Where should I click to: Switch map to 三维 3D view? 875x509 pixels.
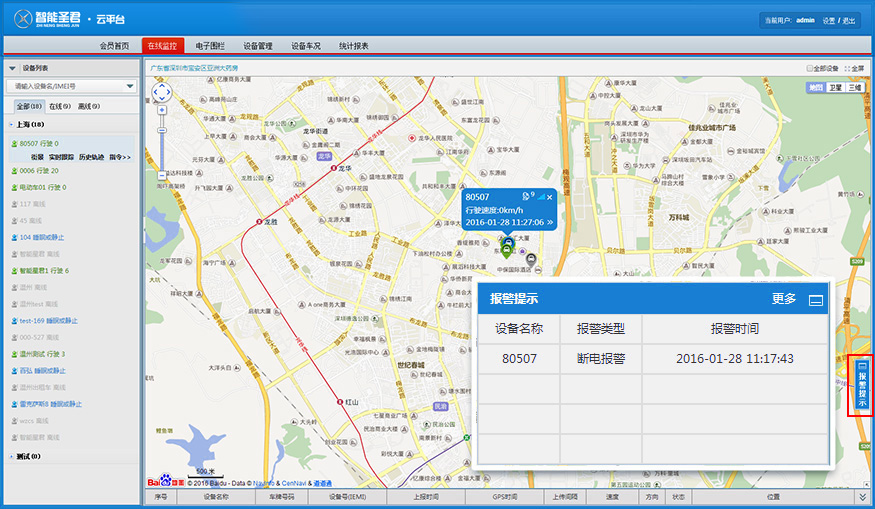(855, 88)
